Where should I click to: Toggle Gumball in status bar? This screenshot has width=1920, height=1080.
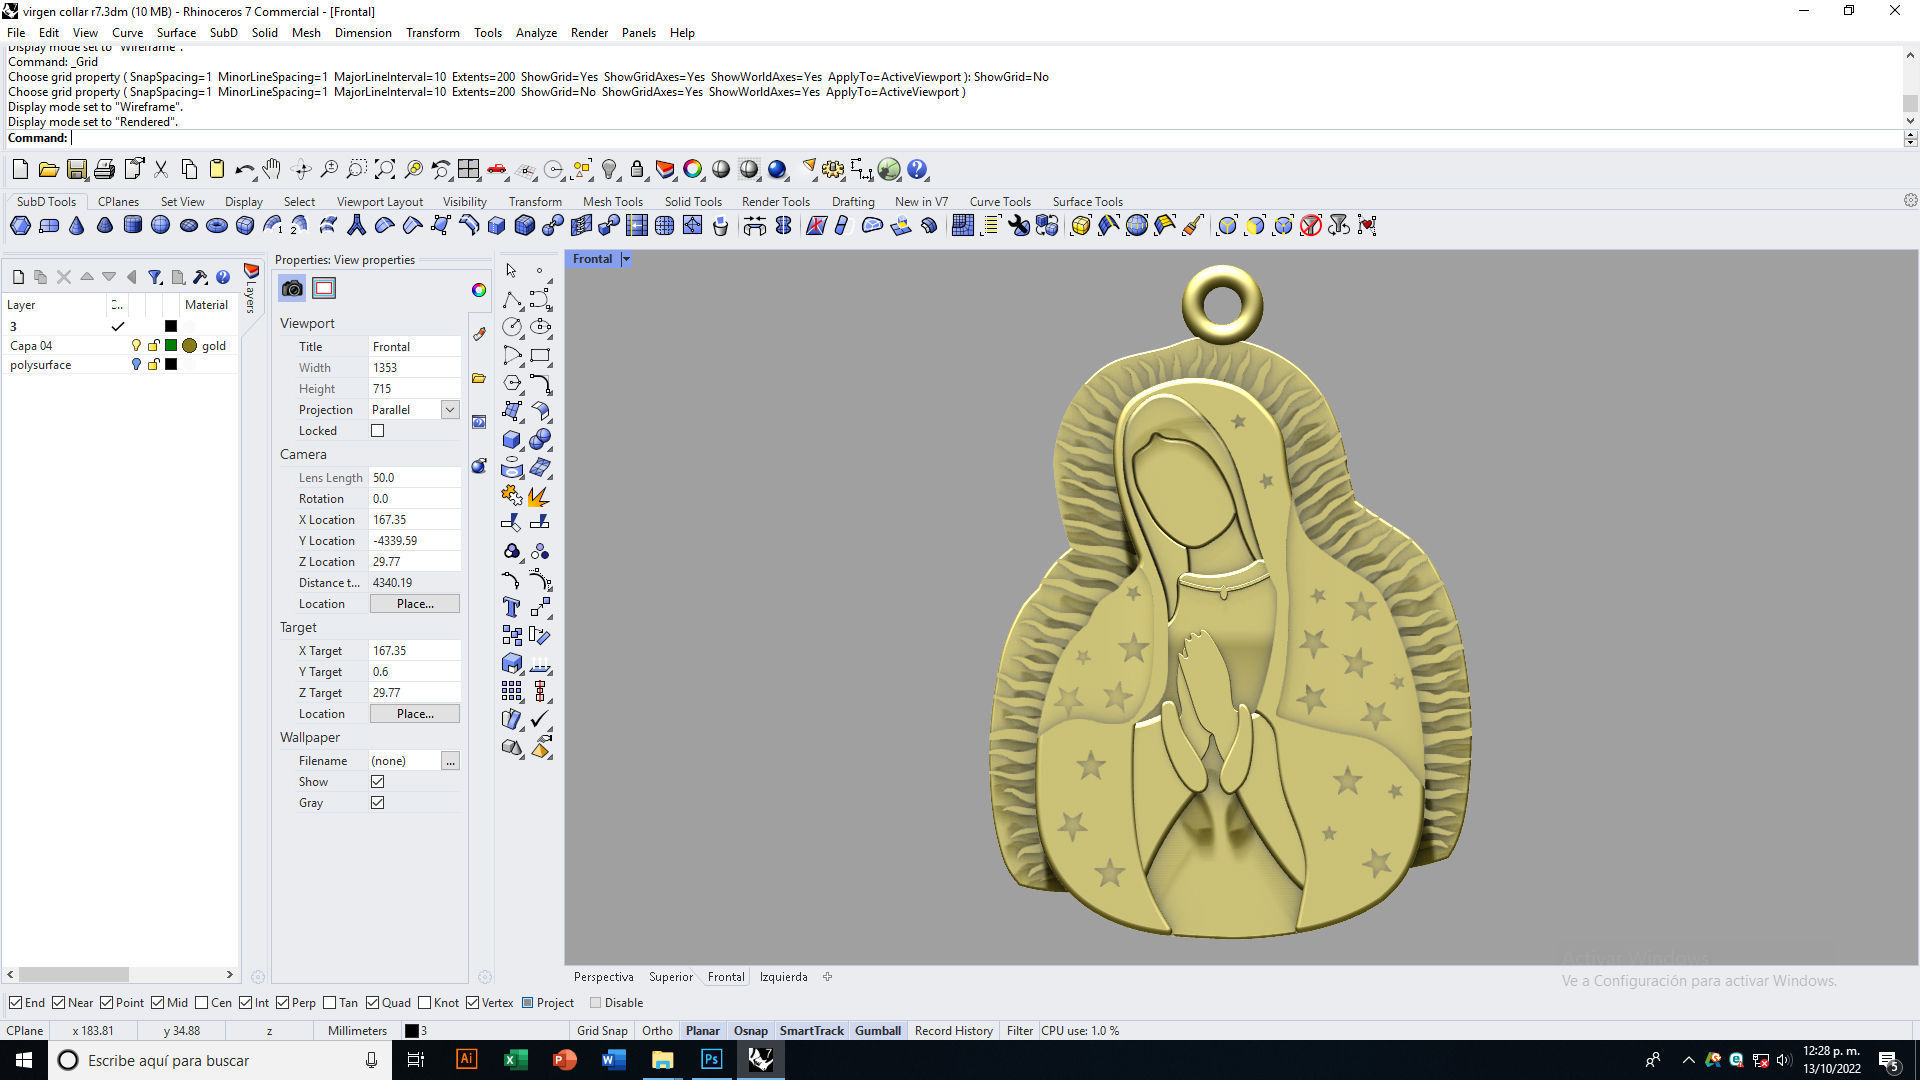tap(878, 1031)
